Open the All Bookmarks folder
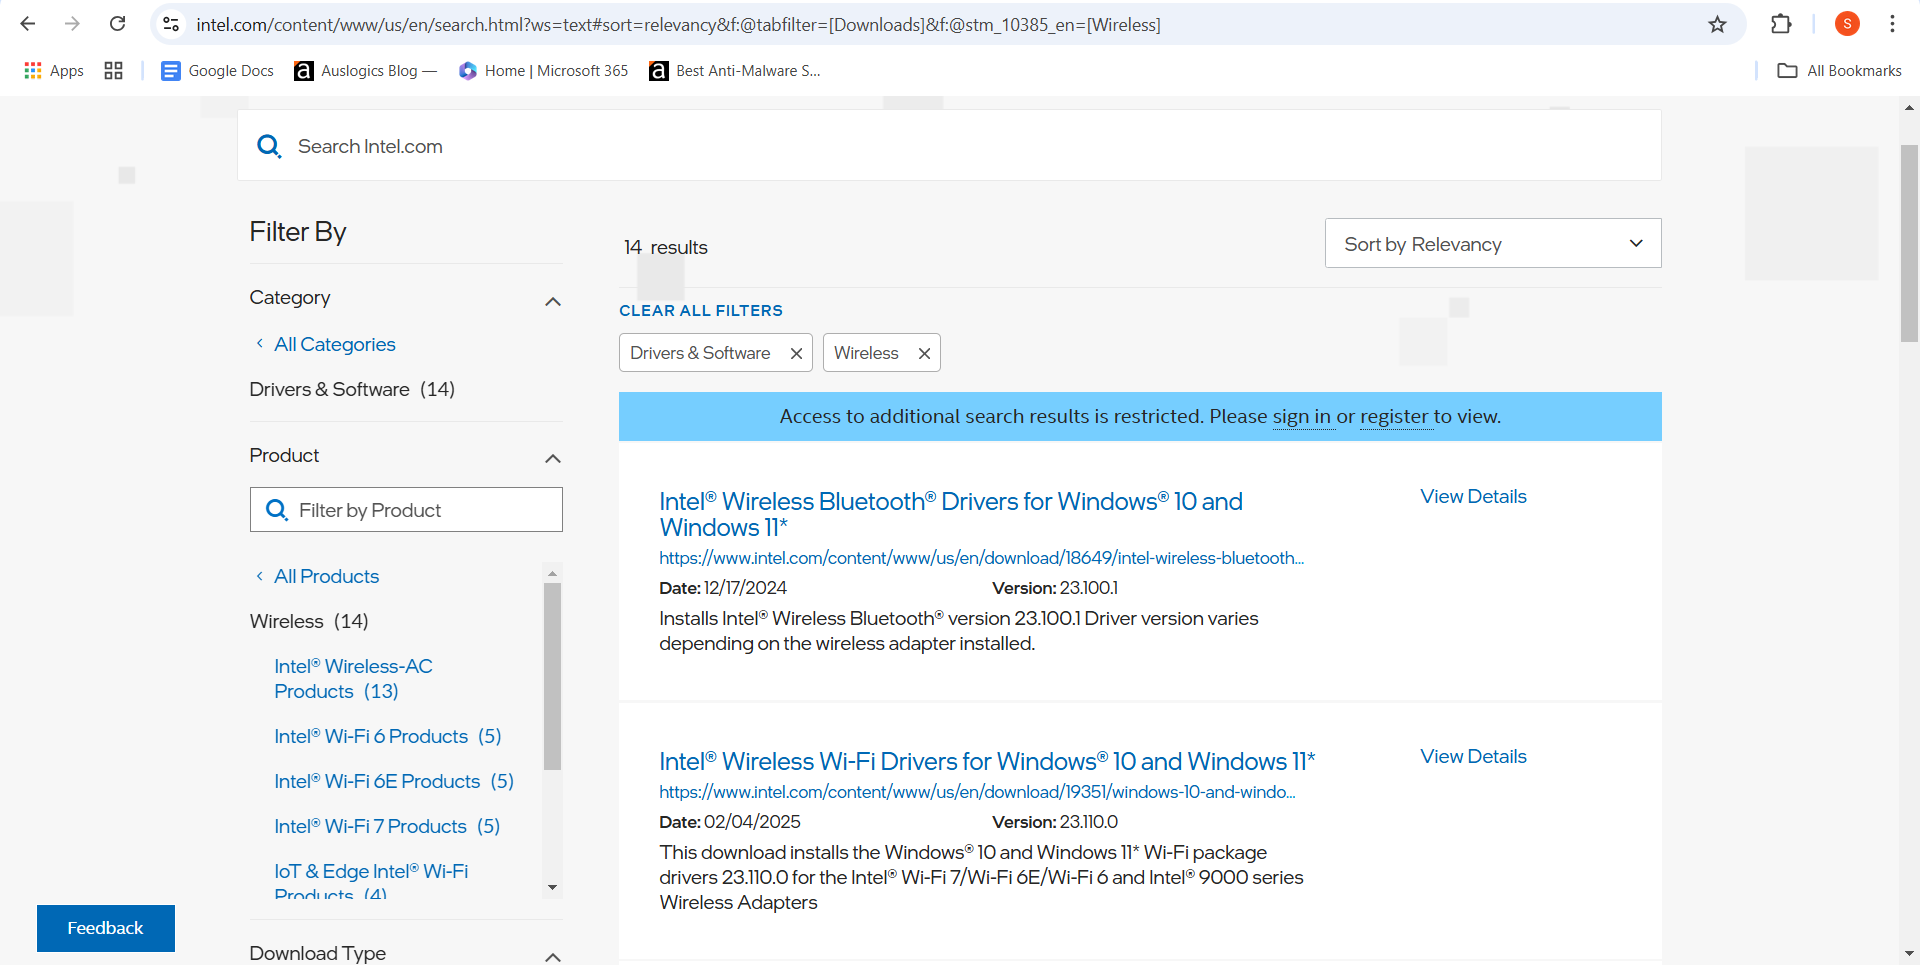This screenshot has height=965, width=1920. tap(1840, 71)
